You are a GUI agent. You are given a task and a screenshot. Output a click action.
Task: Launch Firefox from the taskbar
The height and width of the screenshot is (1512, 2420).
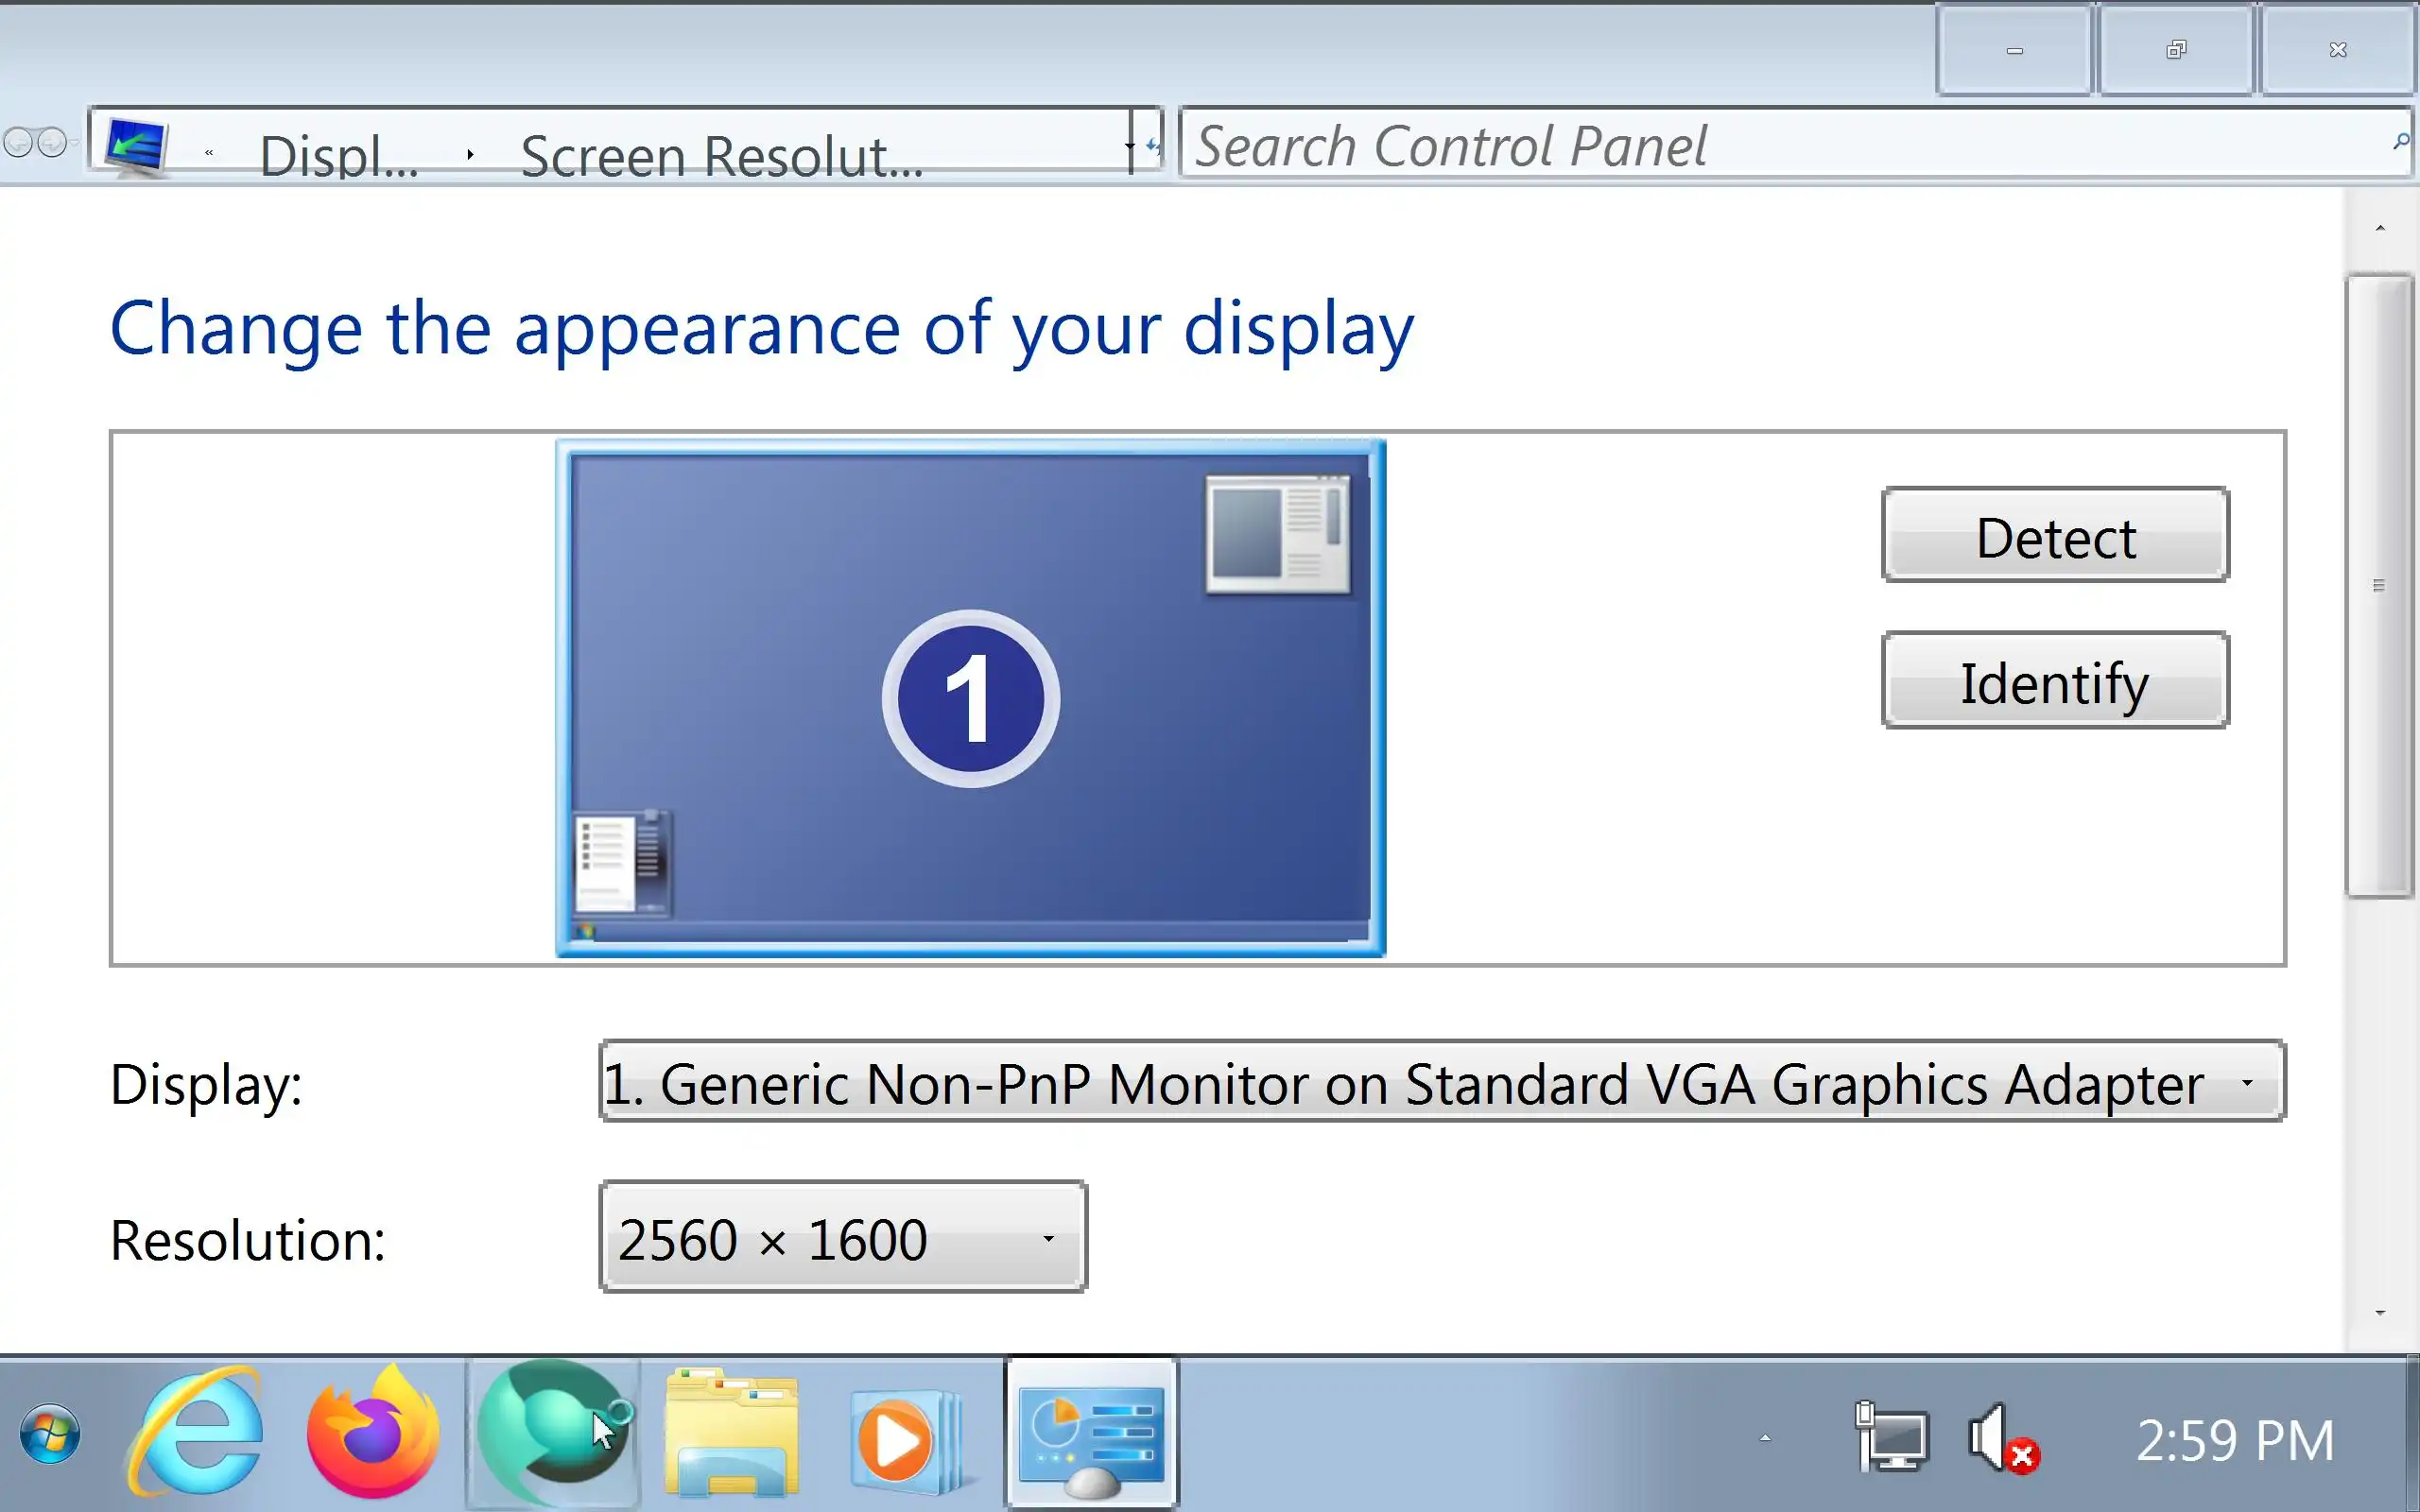click(x=372, y=1432)
